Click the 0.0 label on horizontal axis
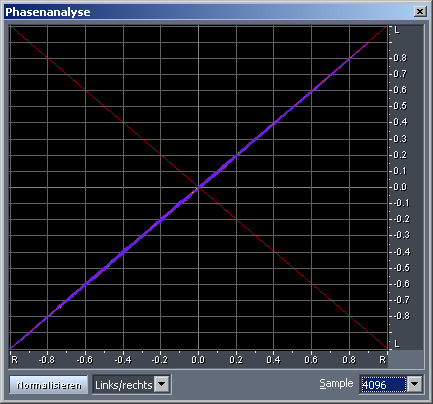433x404 pixels. tap(198, 360)
